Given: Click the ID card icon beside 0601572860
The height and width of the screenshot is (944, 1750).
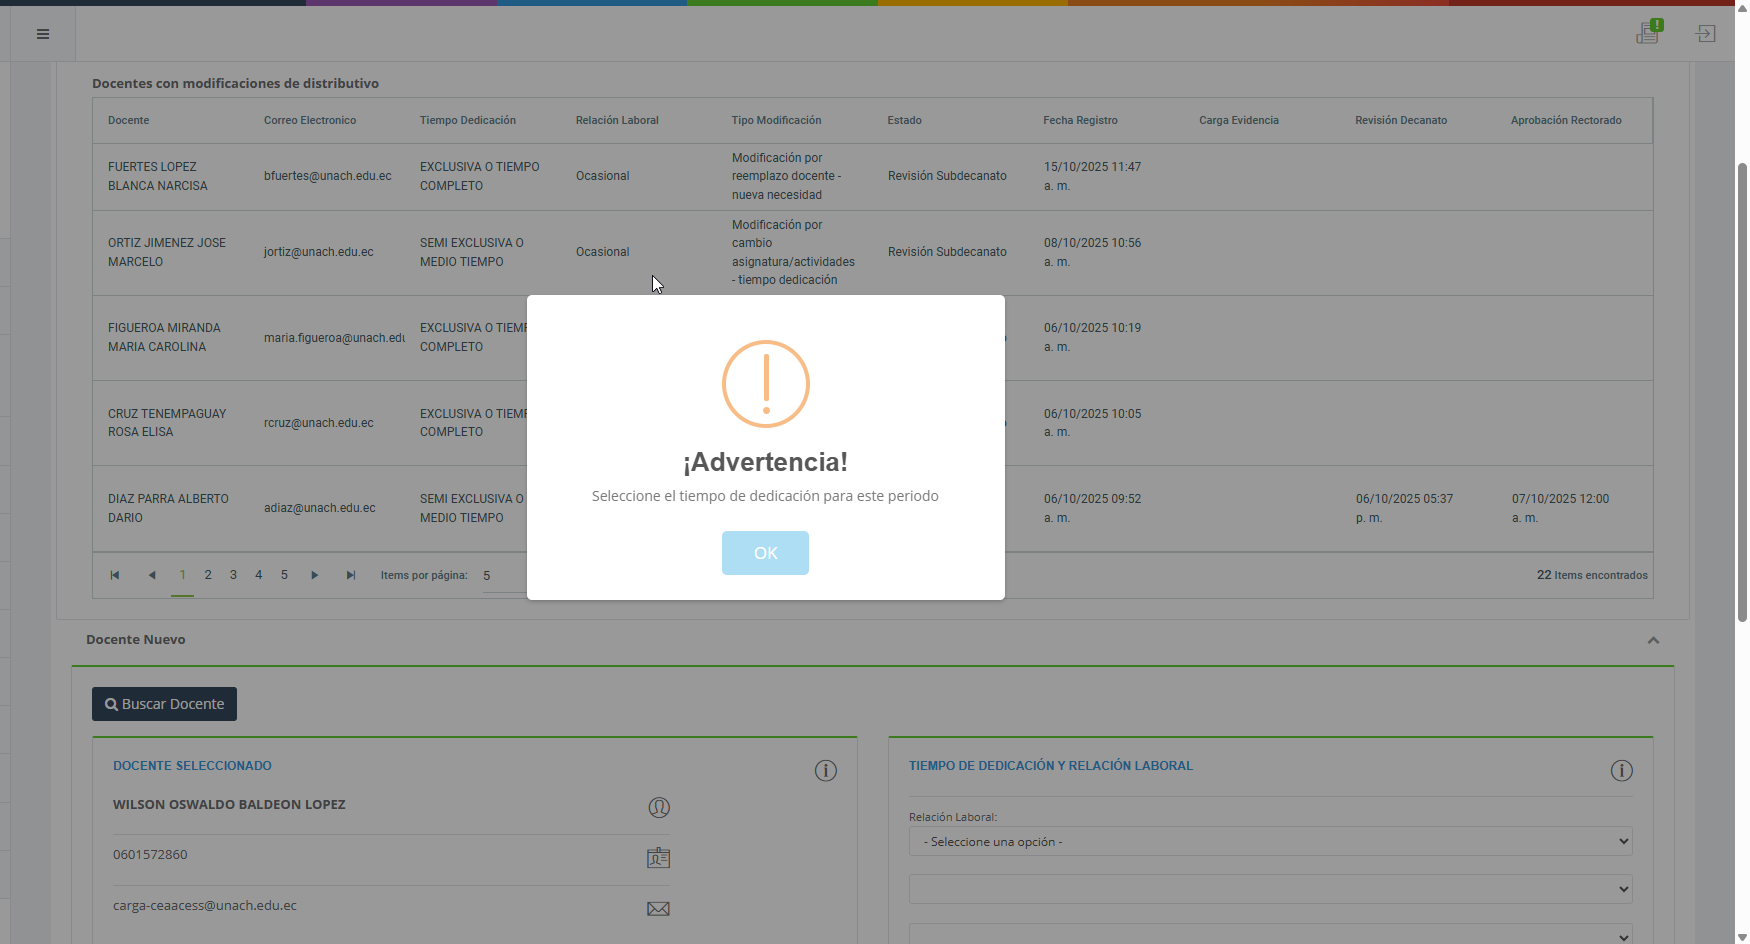Looking at the screenshot, I should pos(658,858).
